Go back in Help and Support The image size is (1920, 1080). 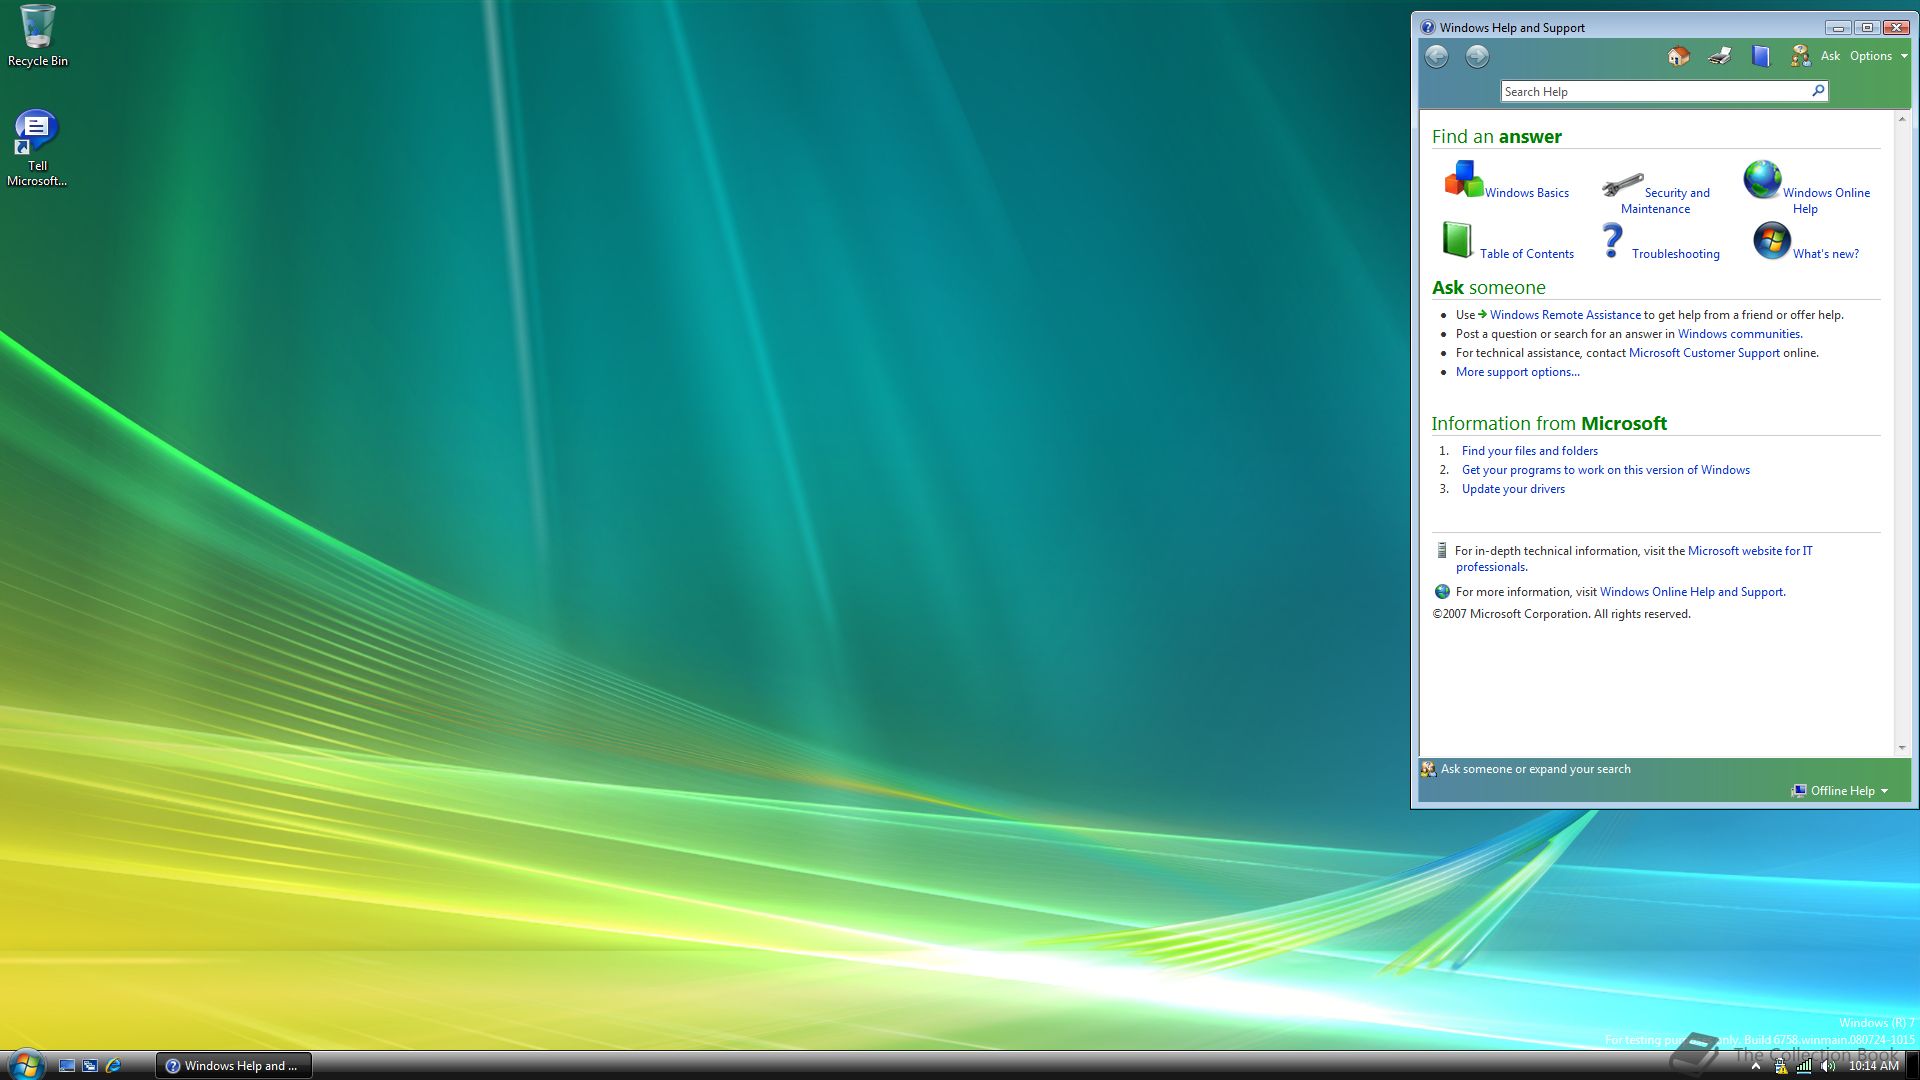pos(1436,57)
